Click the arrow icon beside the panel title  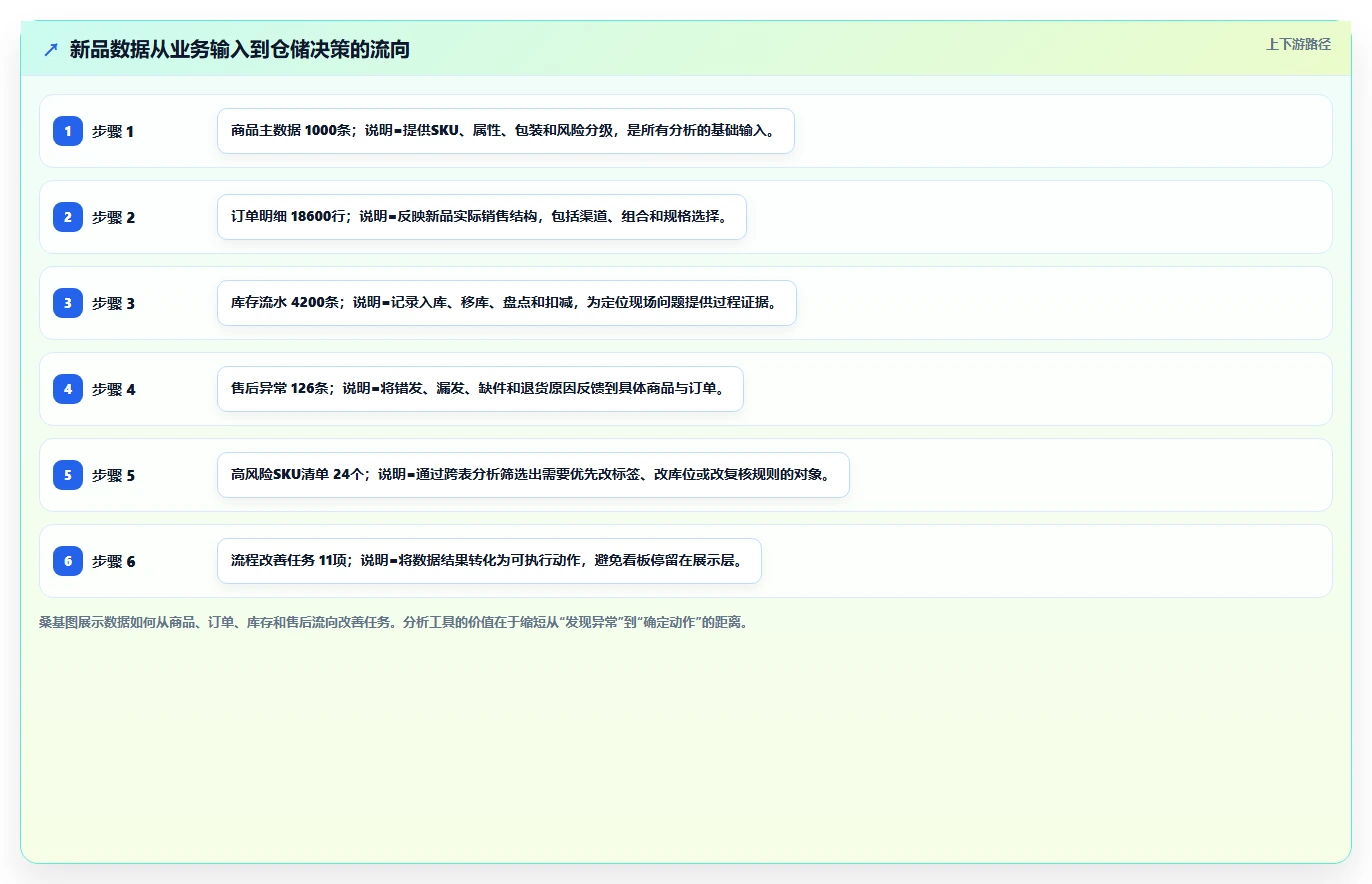tap(51, 50)
